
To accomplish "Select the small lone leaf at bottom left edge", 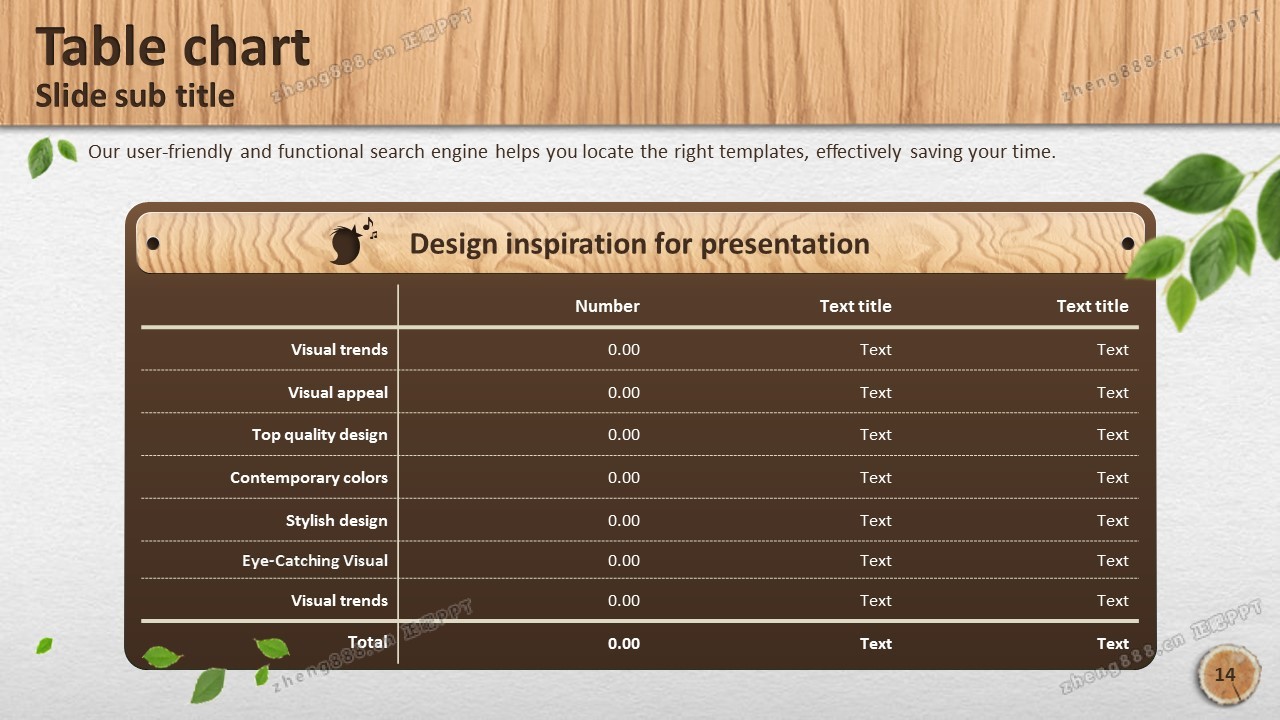I will tap(44, 646).
